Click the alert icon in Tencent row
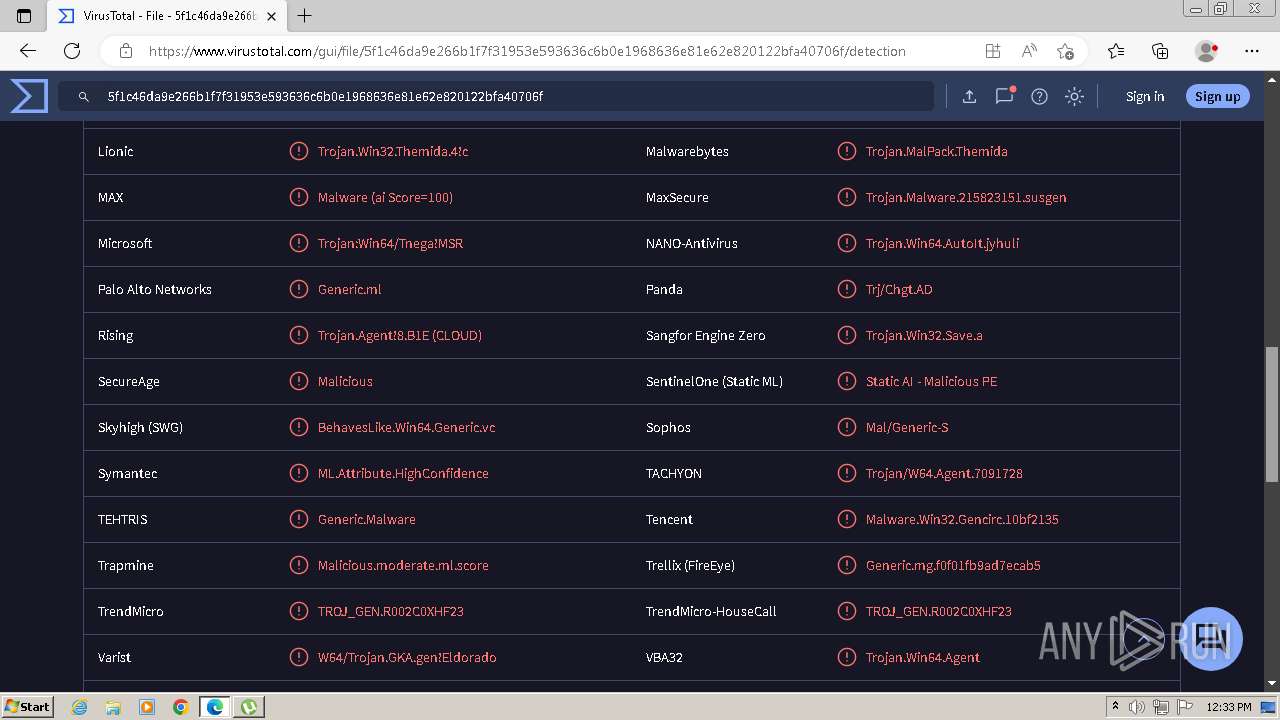The width and height of the screenshot is (1280, 720). 846,519
